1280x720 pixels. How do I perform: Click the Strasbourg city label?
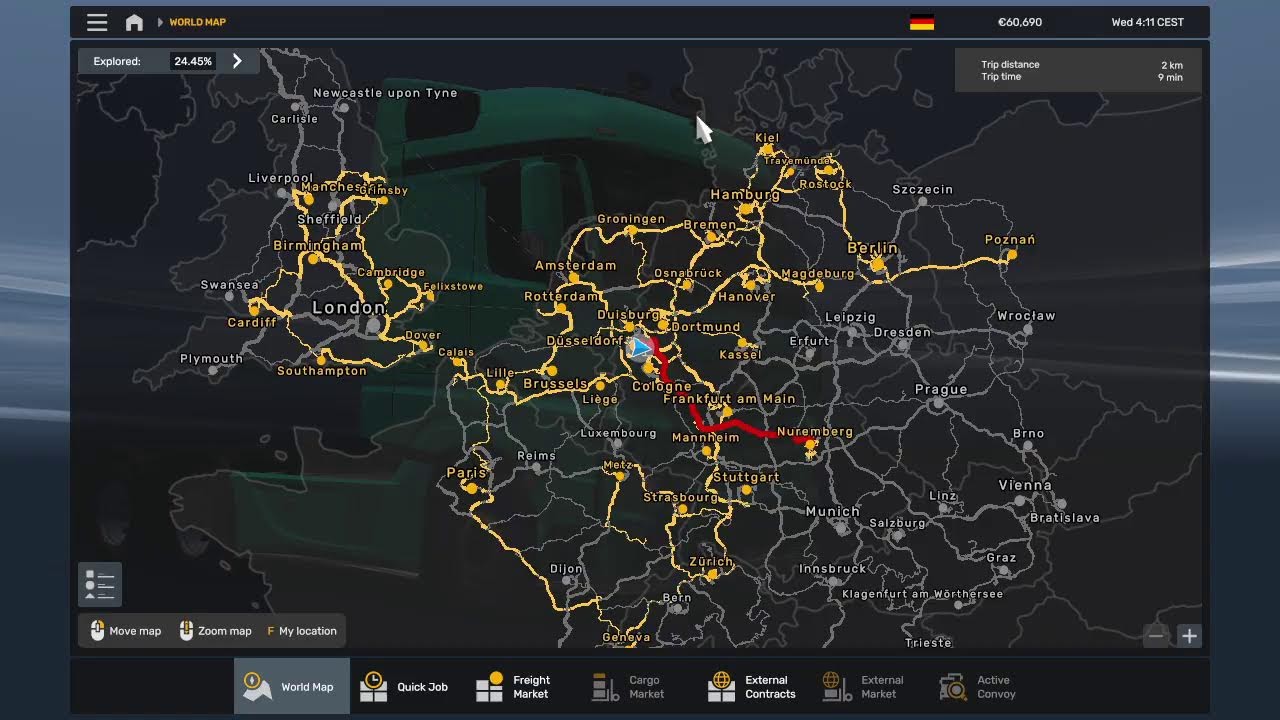click(680, 497)
